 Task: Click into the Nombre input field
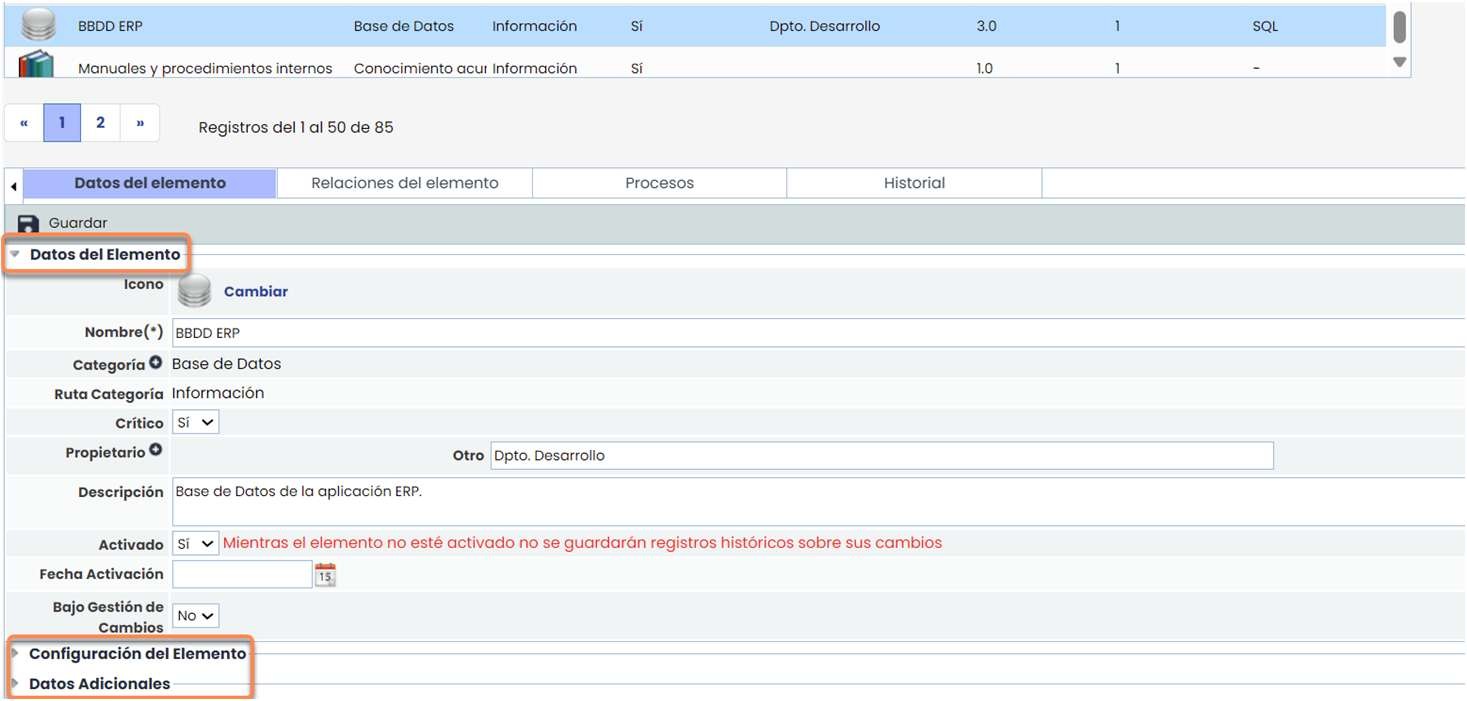[800, 333]
